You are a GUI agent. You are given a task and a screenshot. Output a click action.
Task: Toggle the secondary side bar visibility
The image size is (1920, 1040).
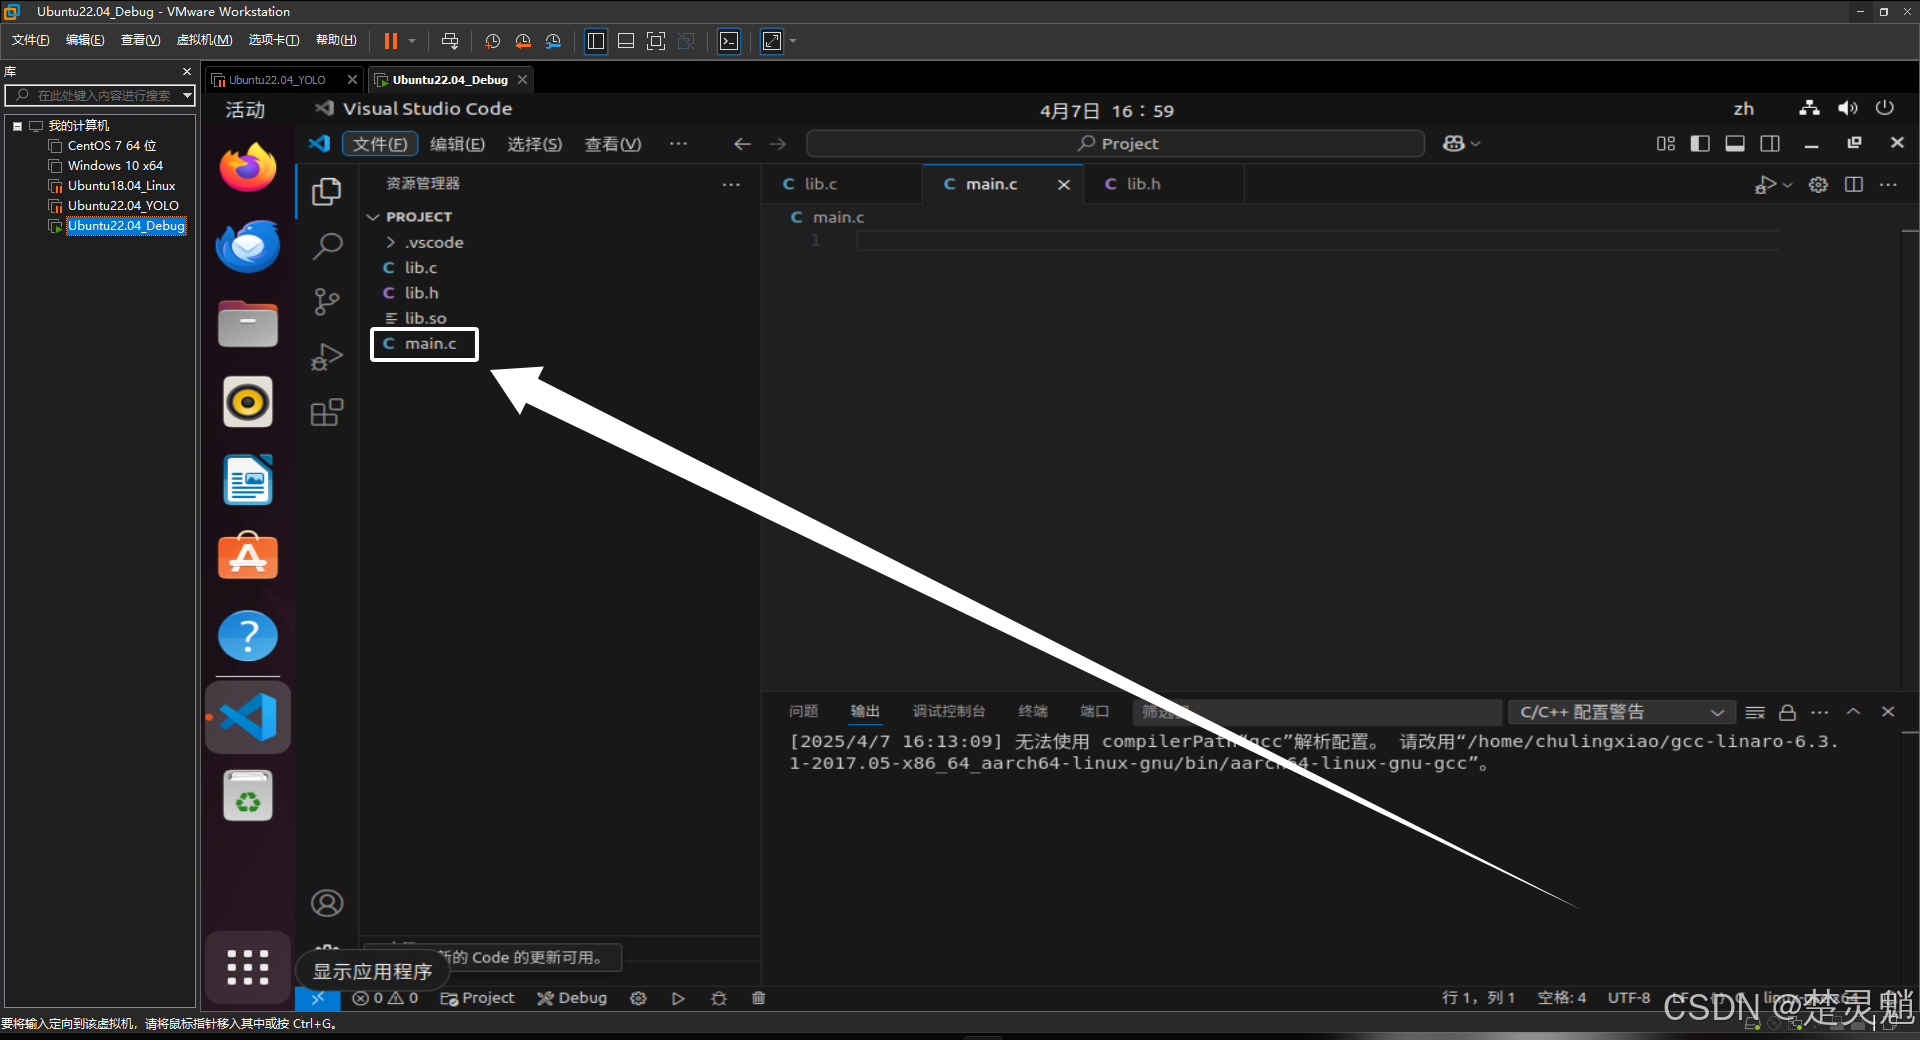1770,144
